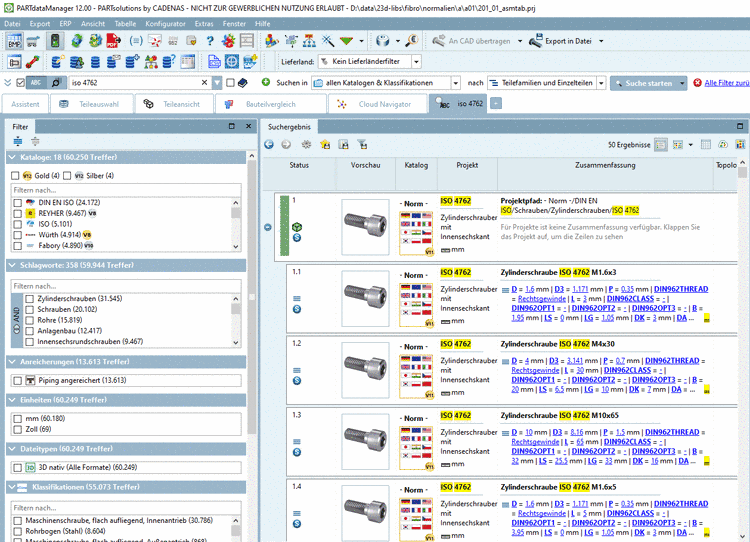Click the expand all filters icon
The image size is (750, 542).
[18, 142]
